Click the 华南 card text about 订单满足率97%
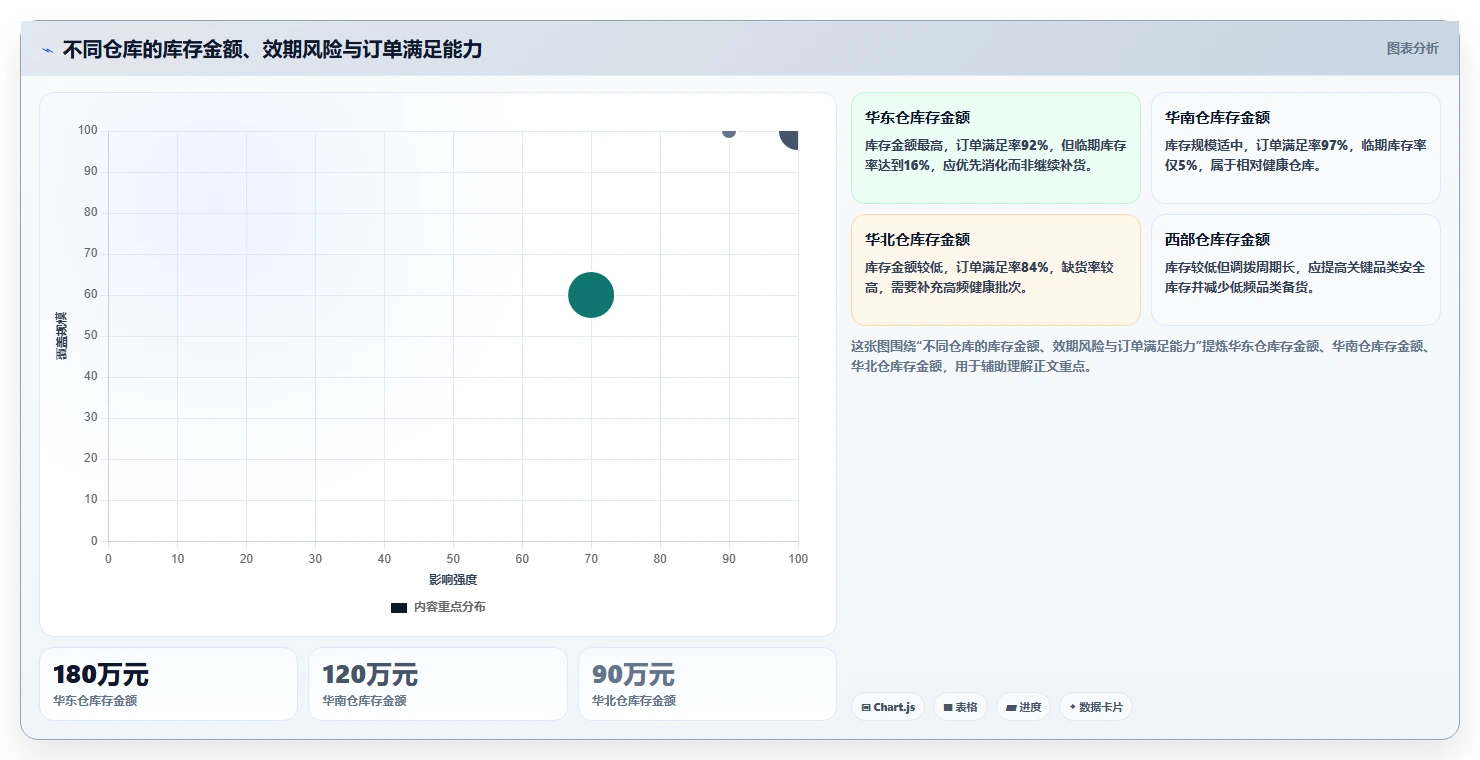The height and width of the screenshot is (760, 1480). (1295, 155)
